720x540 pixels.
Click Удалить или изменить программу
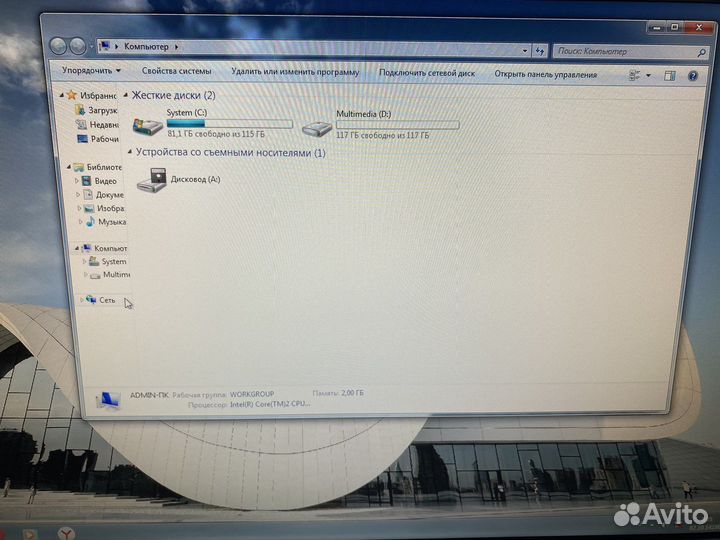295,72
